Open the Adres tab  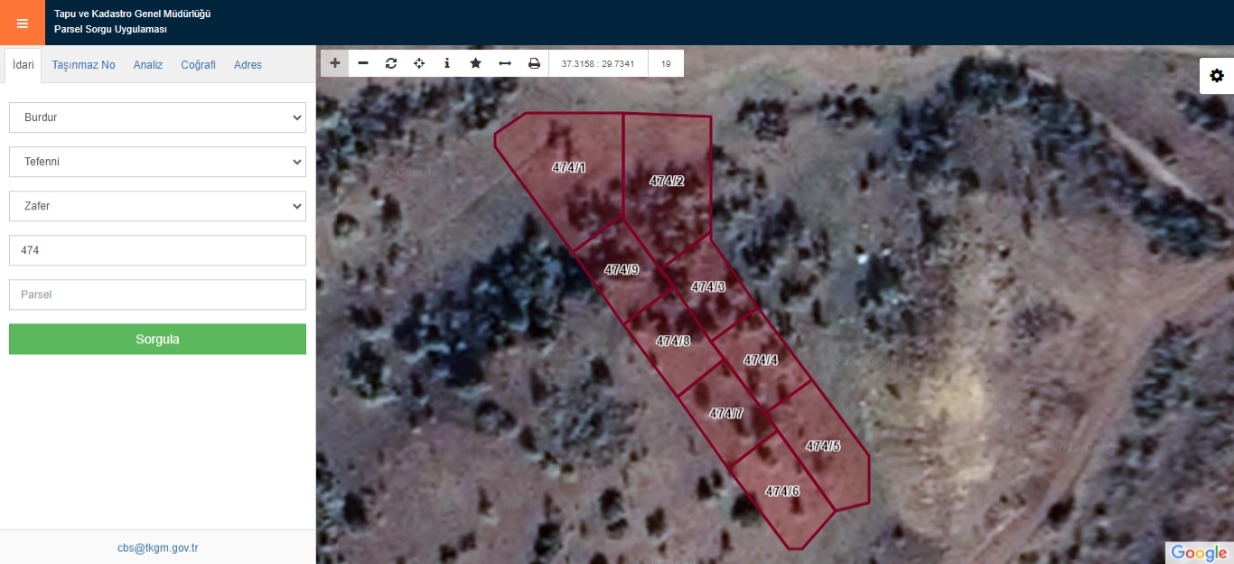click(x=248, y=65)
